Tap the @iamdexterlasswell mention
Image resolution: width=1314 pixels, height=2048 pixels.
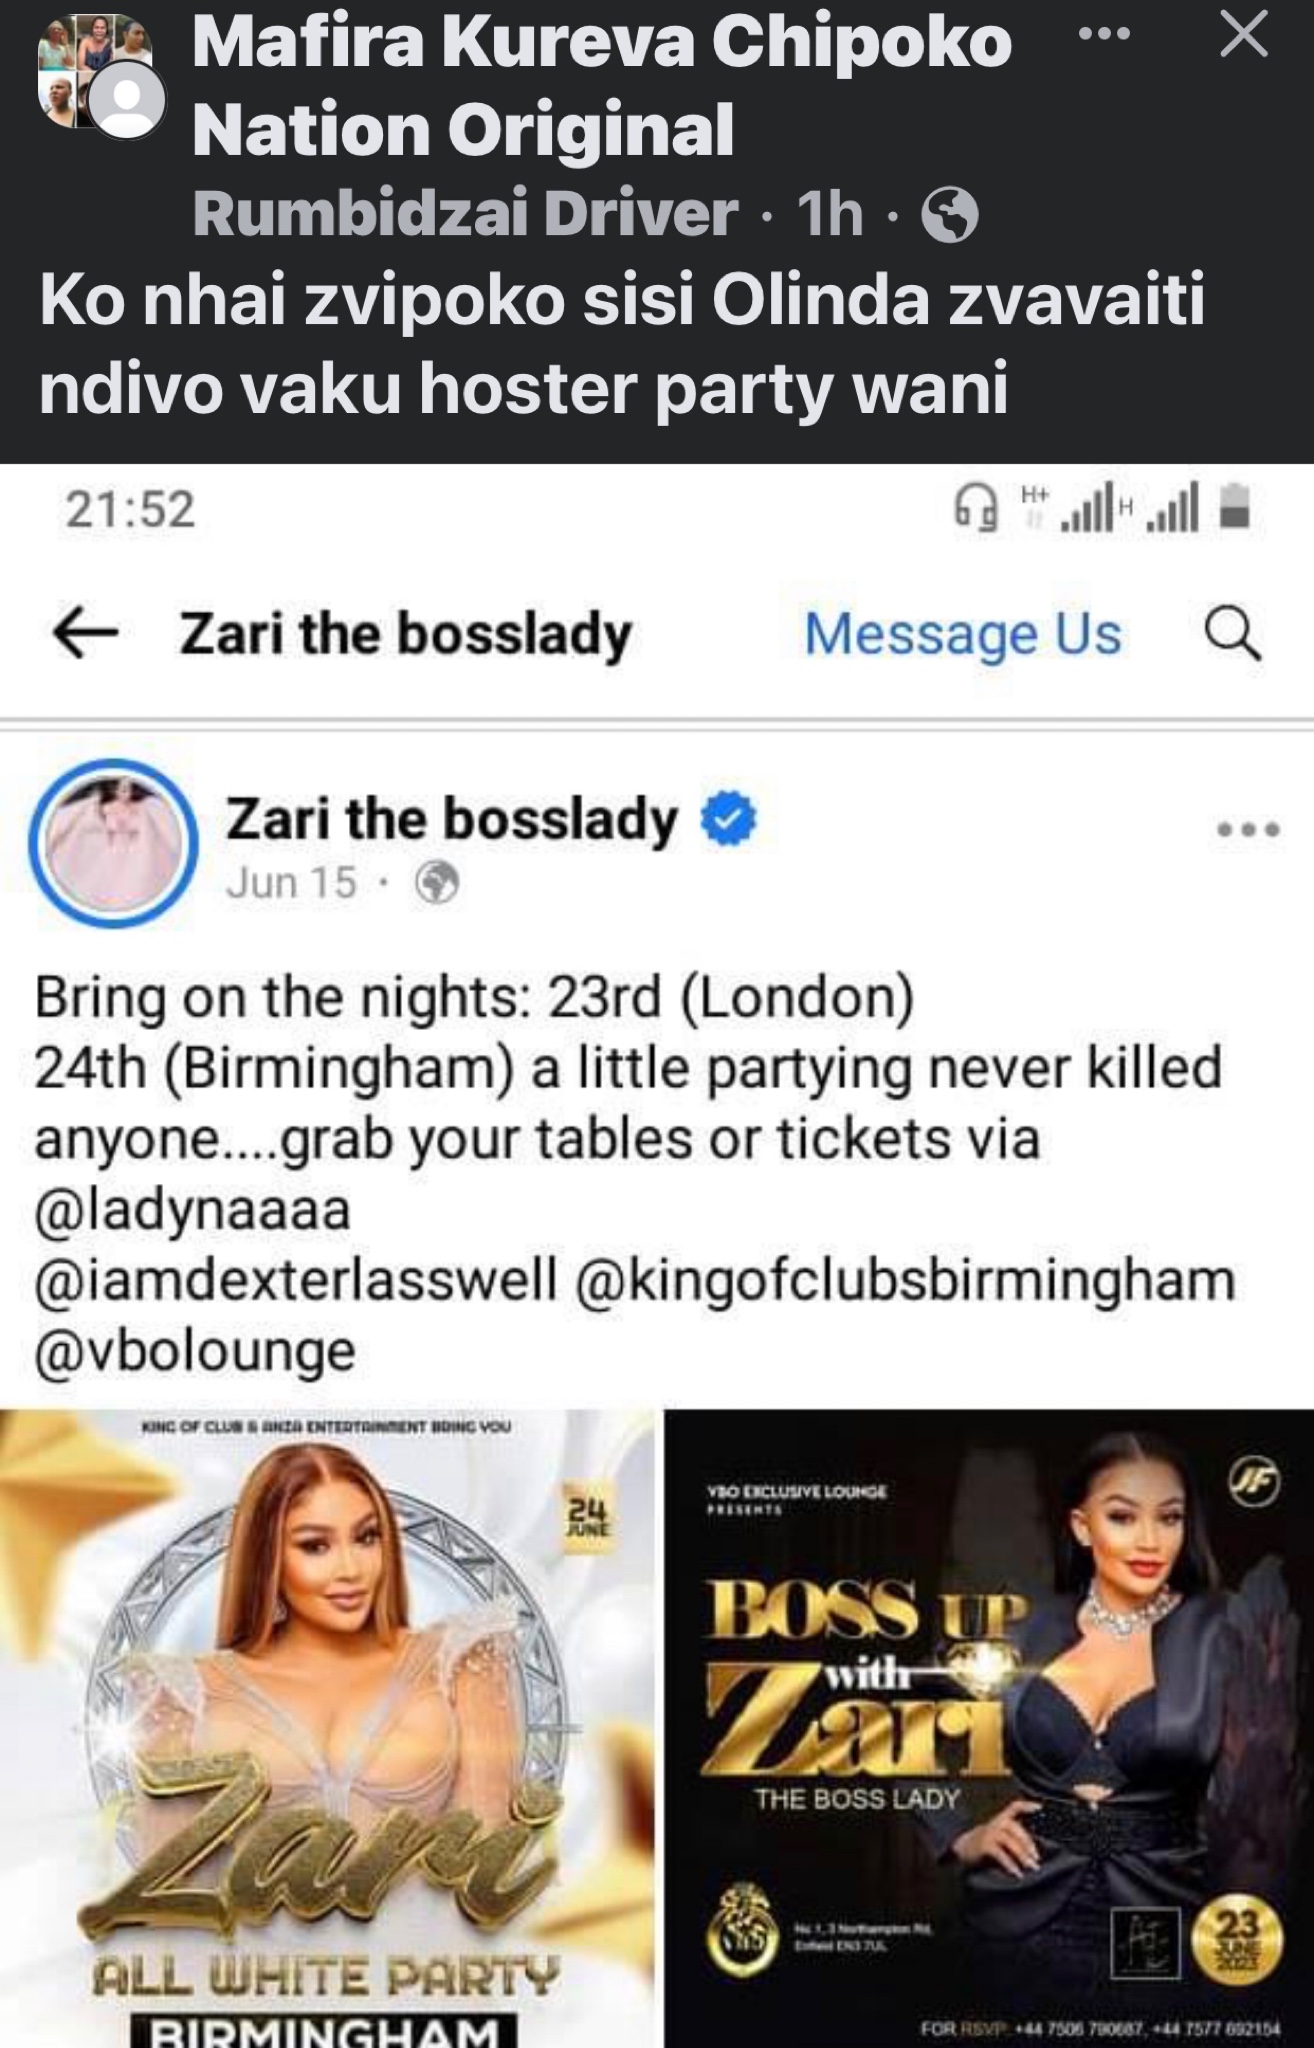point(295,1282)
